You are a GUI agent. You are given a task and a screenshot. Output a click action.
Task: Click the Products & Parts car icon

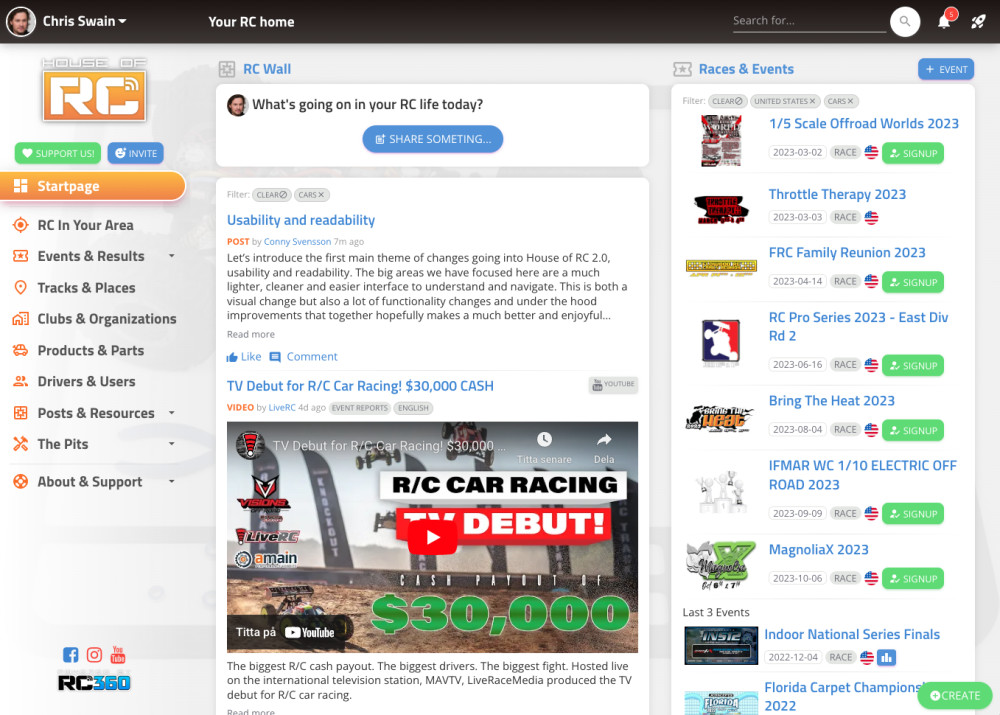[20, 350]
